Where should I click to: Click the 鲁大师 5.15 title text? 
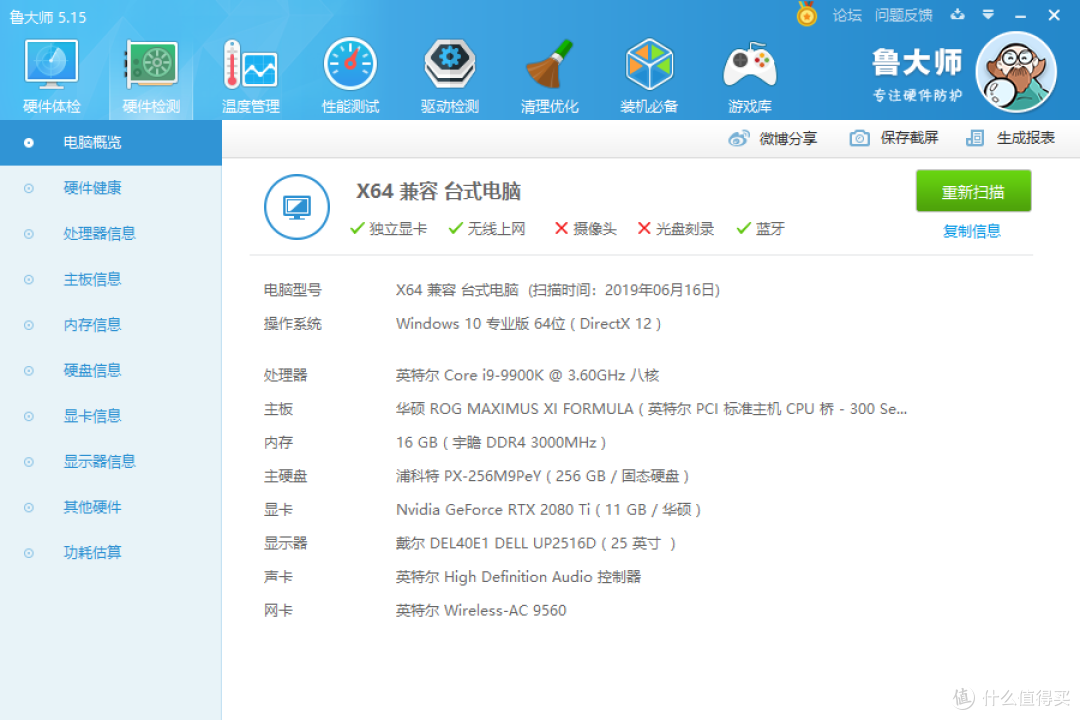point(48,17)
